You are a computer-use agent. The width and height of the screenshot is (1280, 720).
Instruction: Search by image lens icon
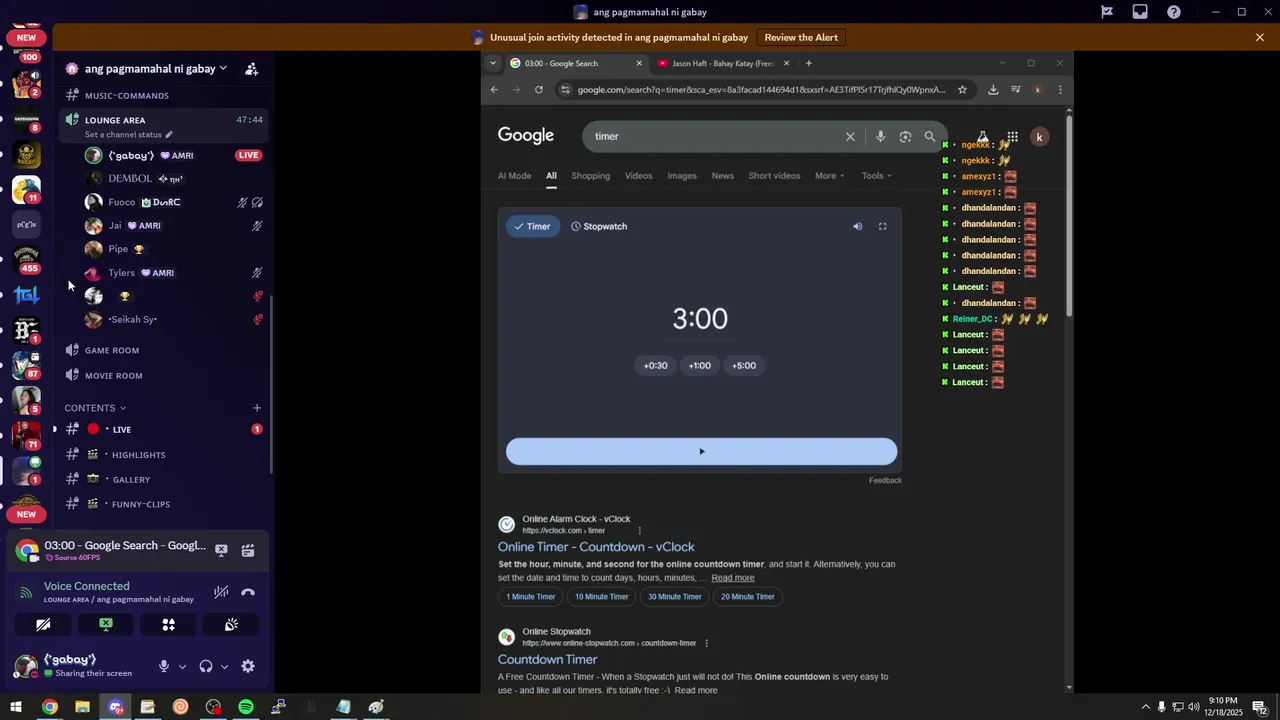[x=905, y=137]
